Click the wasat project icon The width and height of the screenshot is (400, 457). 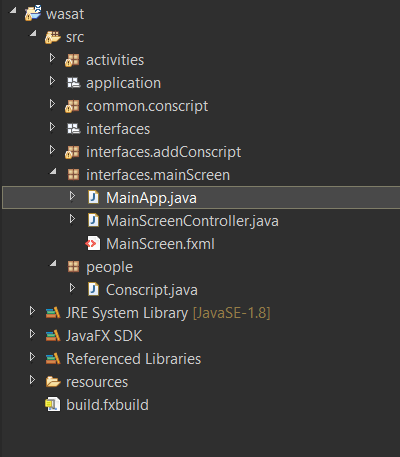(33, 13)
